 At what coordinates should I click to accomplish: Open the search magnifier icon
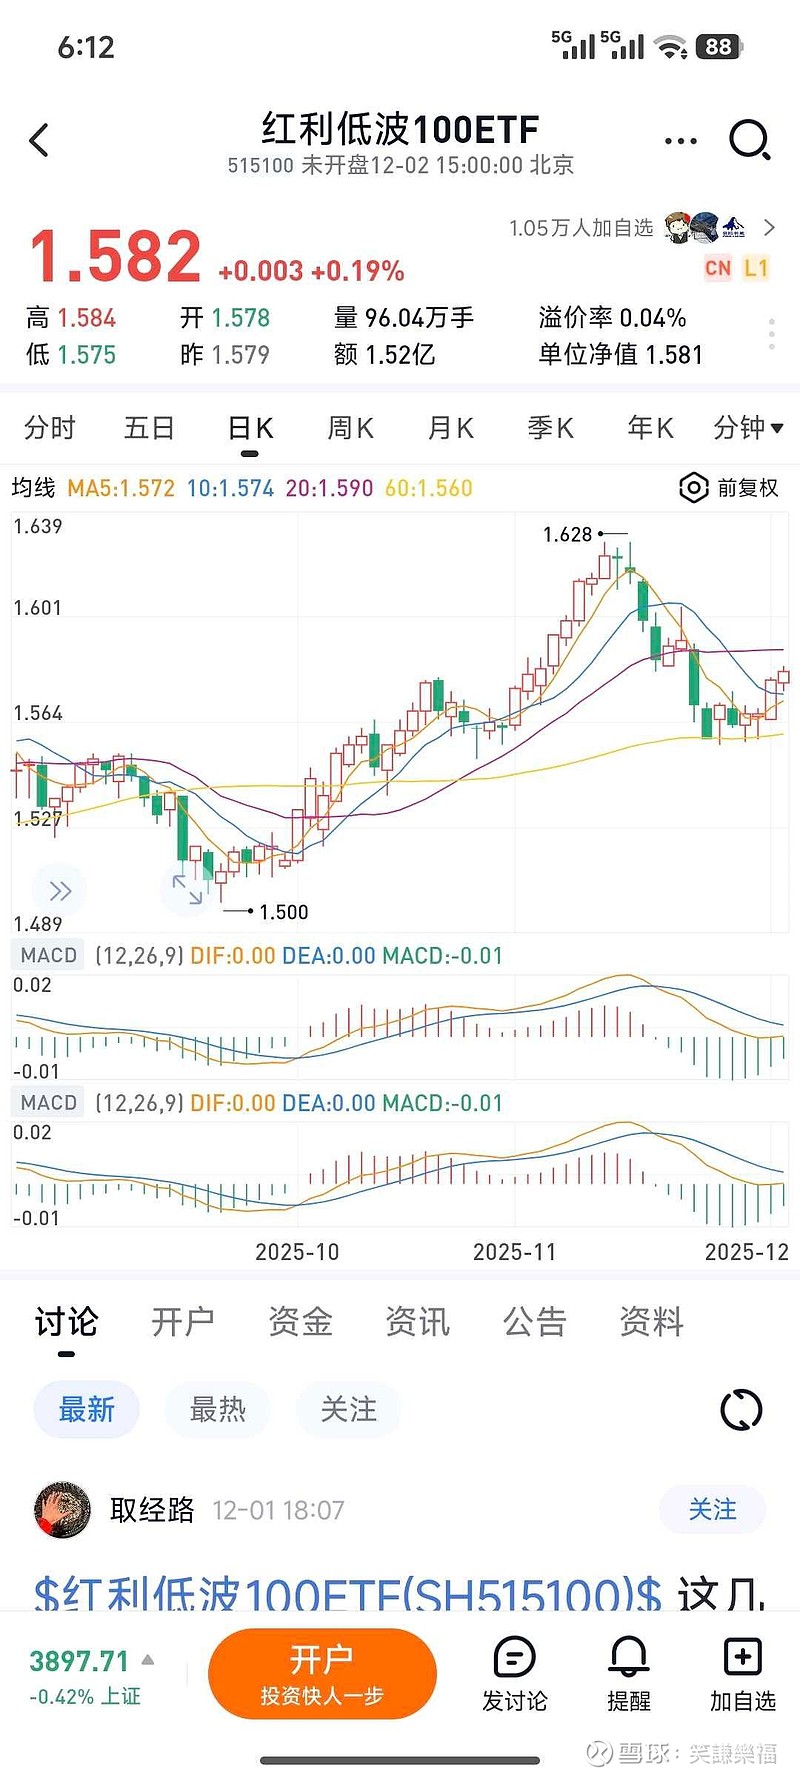[749, 140]
